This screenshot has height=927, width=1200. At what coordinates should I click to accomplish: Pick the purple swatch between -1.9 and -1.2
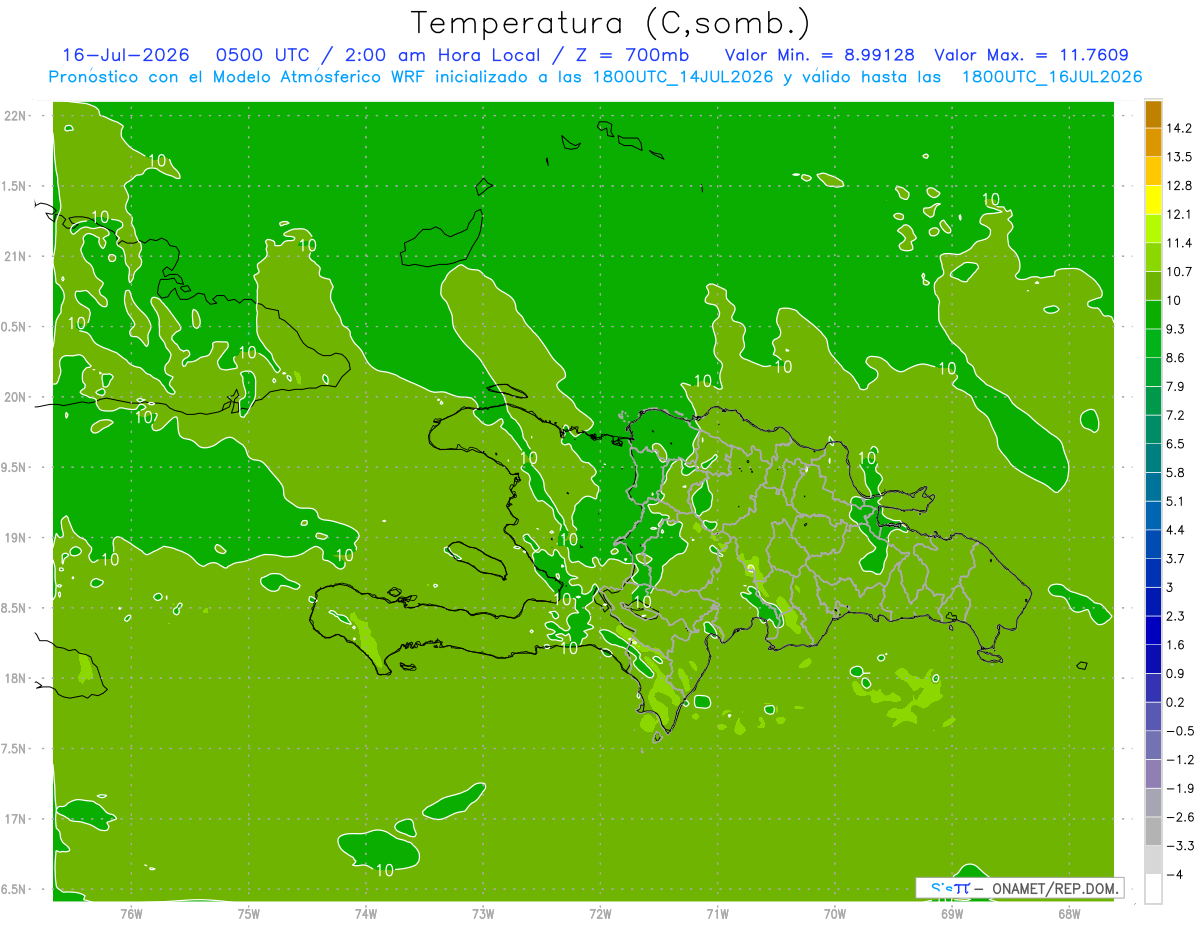point(1153,774)
